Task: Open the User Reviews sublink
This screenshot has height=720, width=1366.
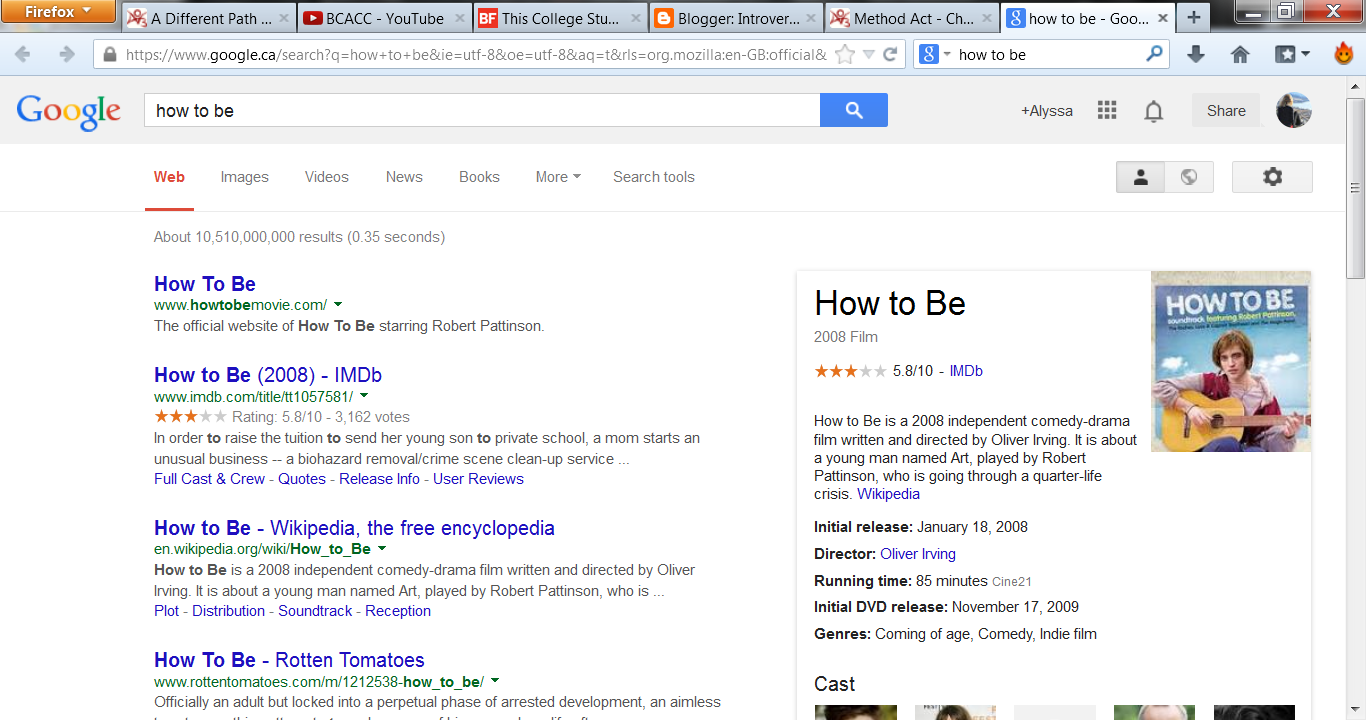Action: [x=478, y=479]
